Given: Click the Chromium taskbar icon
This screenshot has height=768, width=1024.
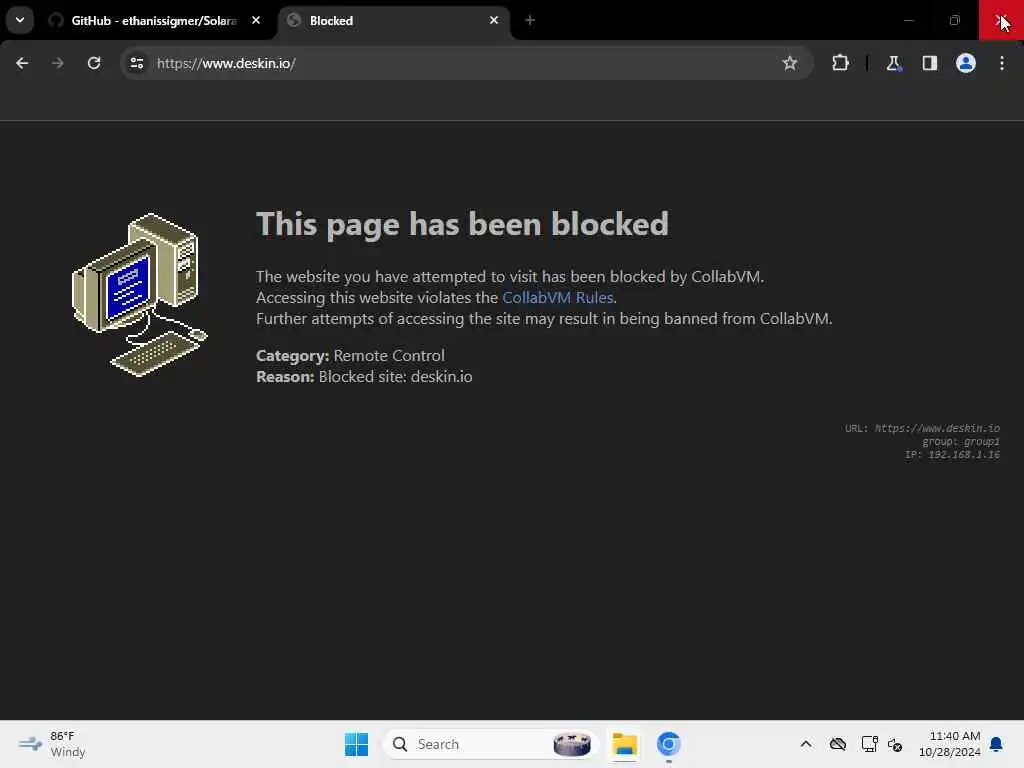Looking at the screenshot, I should (668, 744).
